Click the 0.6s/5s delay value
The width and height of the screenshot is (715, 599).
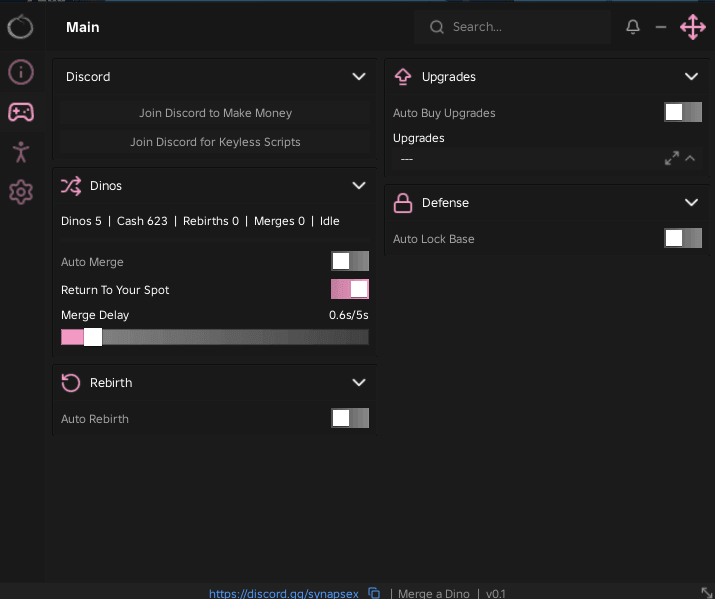(x=348, y=315)
